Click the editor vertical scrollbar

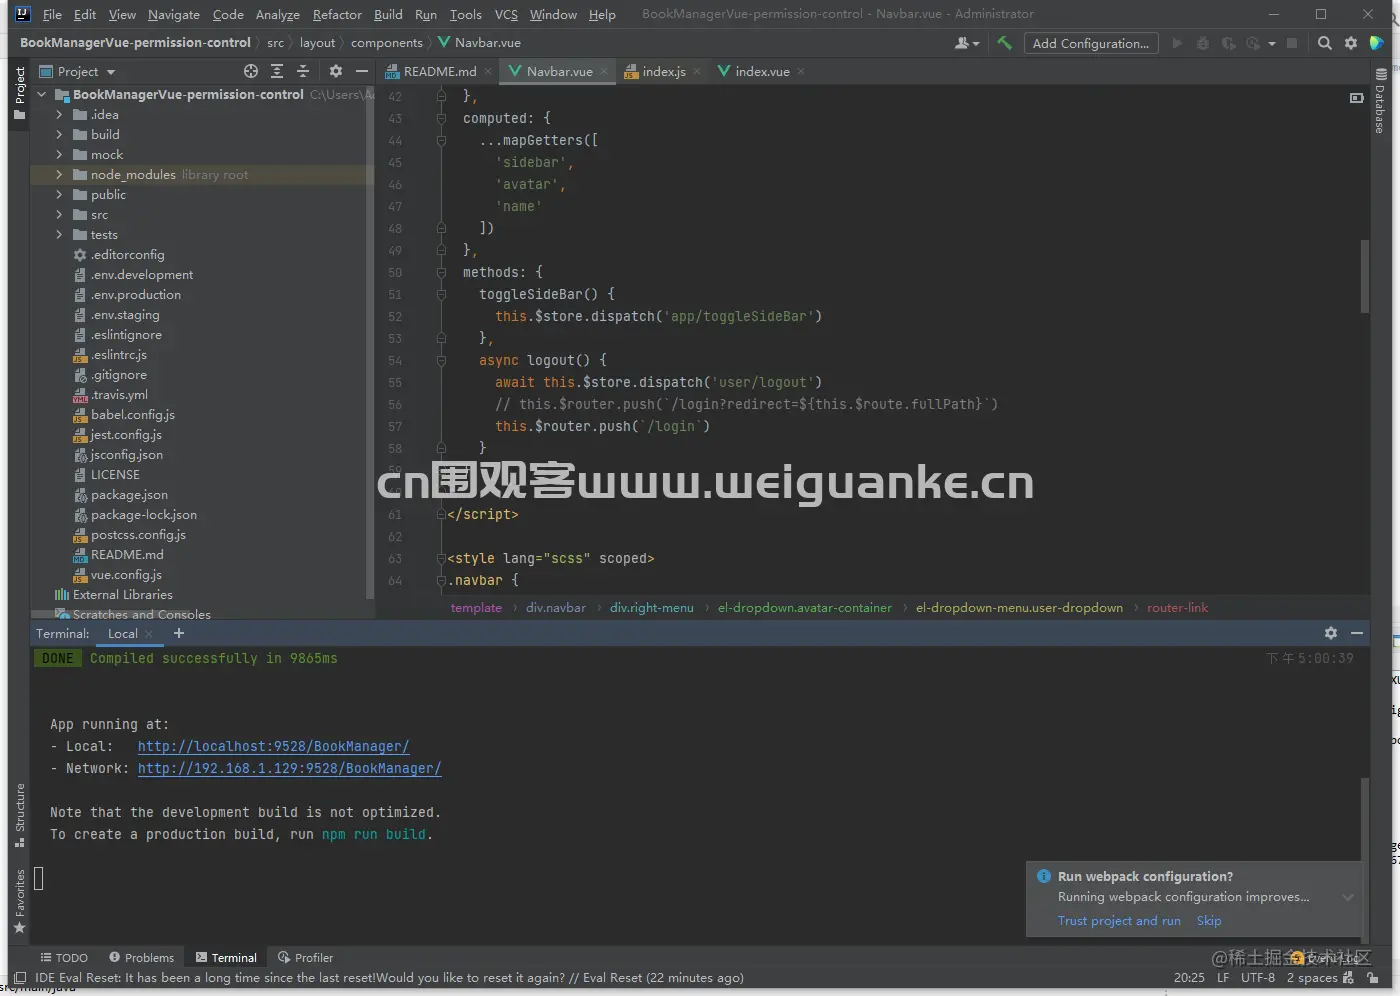coord(1364,277)
